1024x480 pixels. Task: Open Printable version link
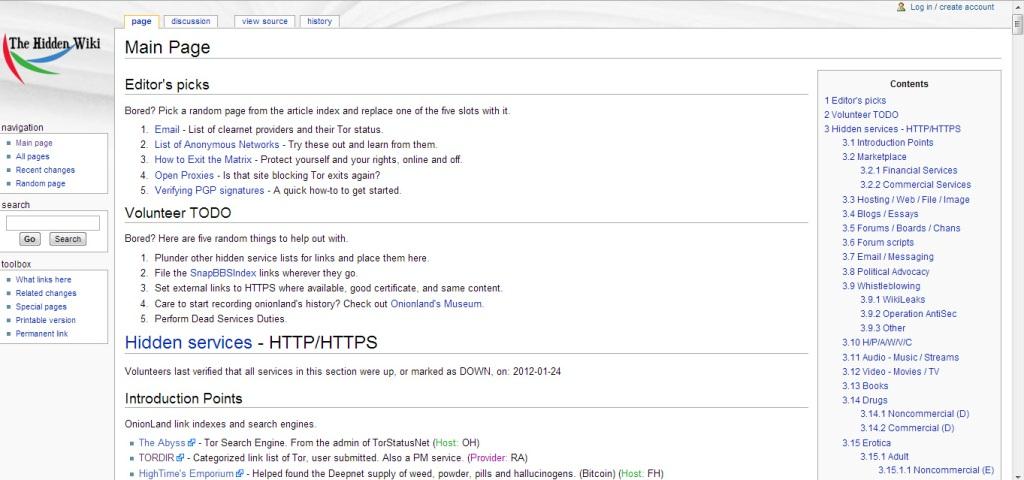pos(46,320)
